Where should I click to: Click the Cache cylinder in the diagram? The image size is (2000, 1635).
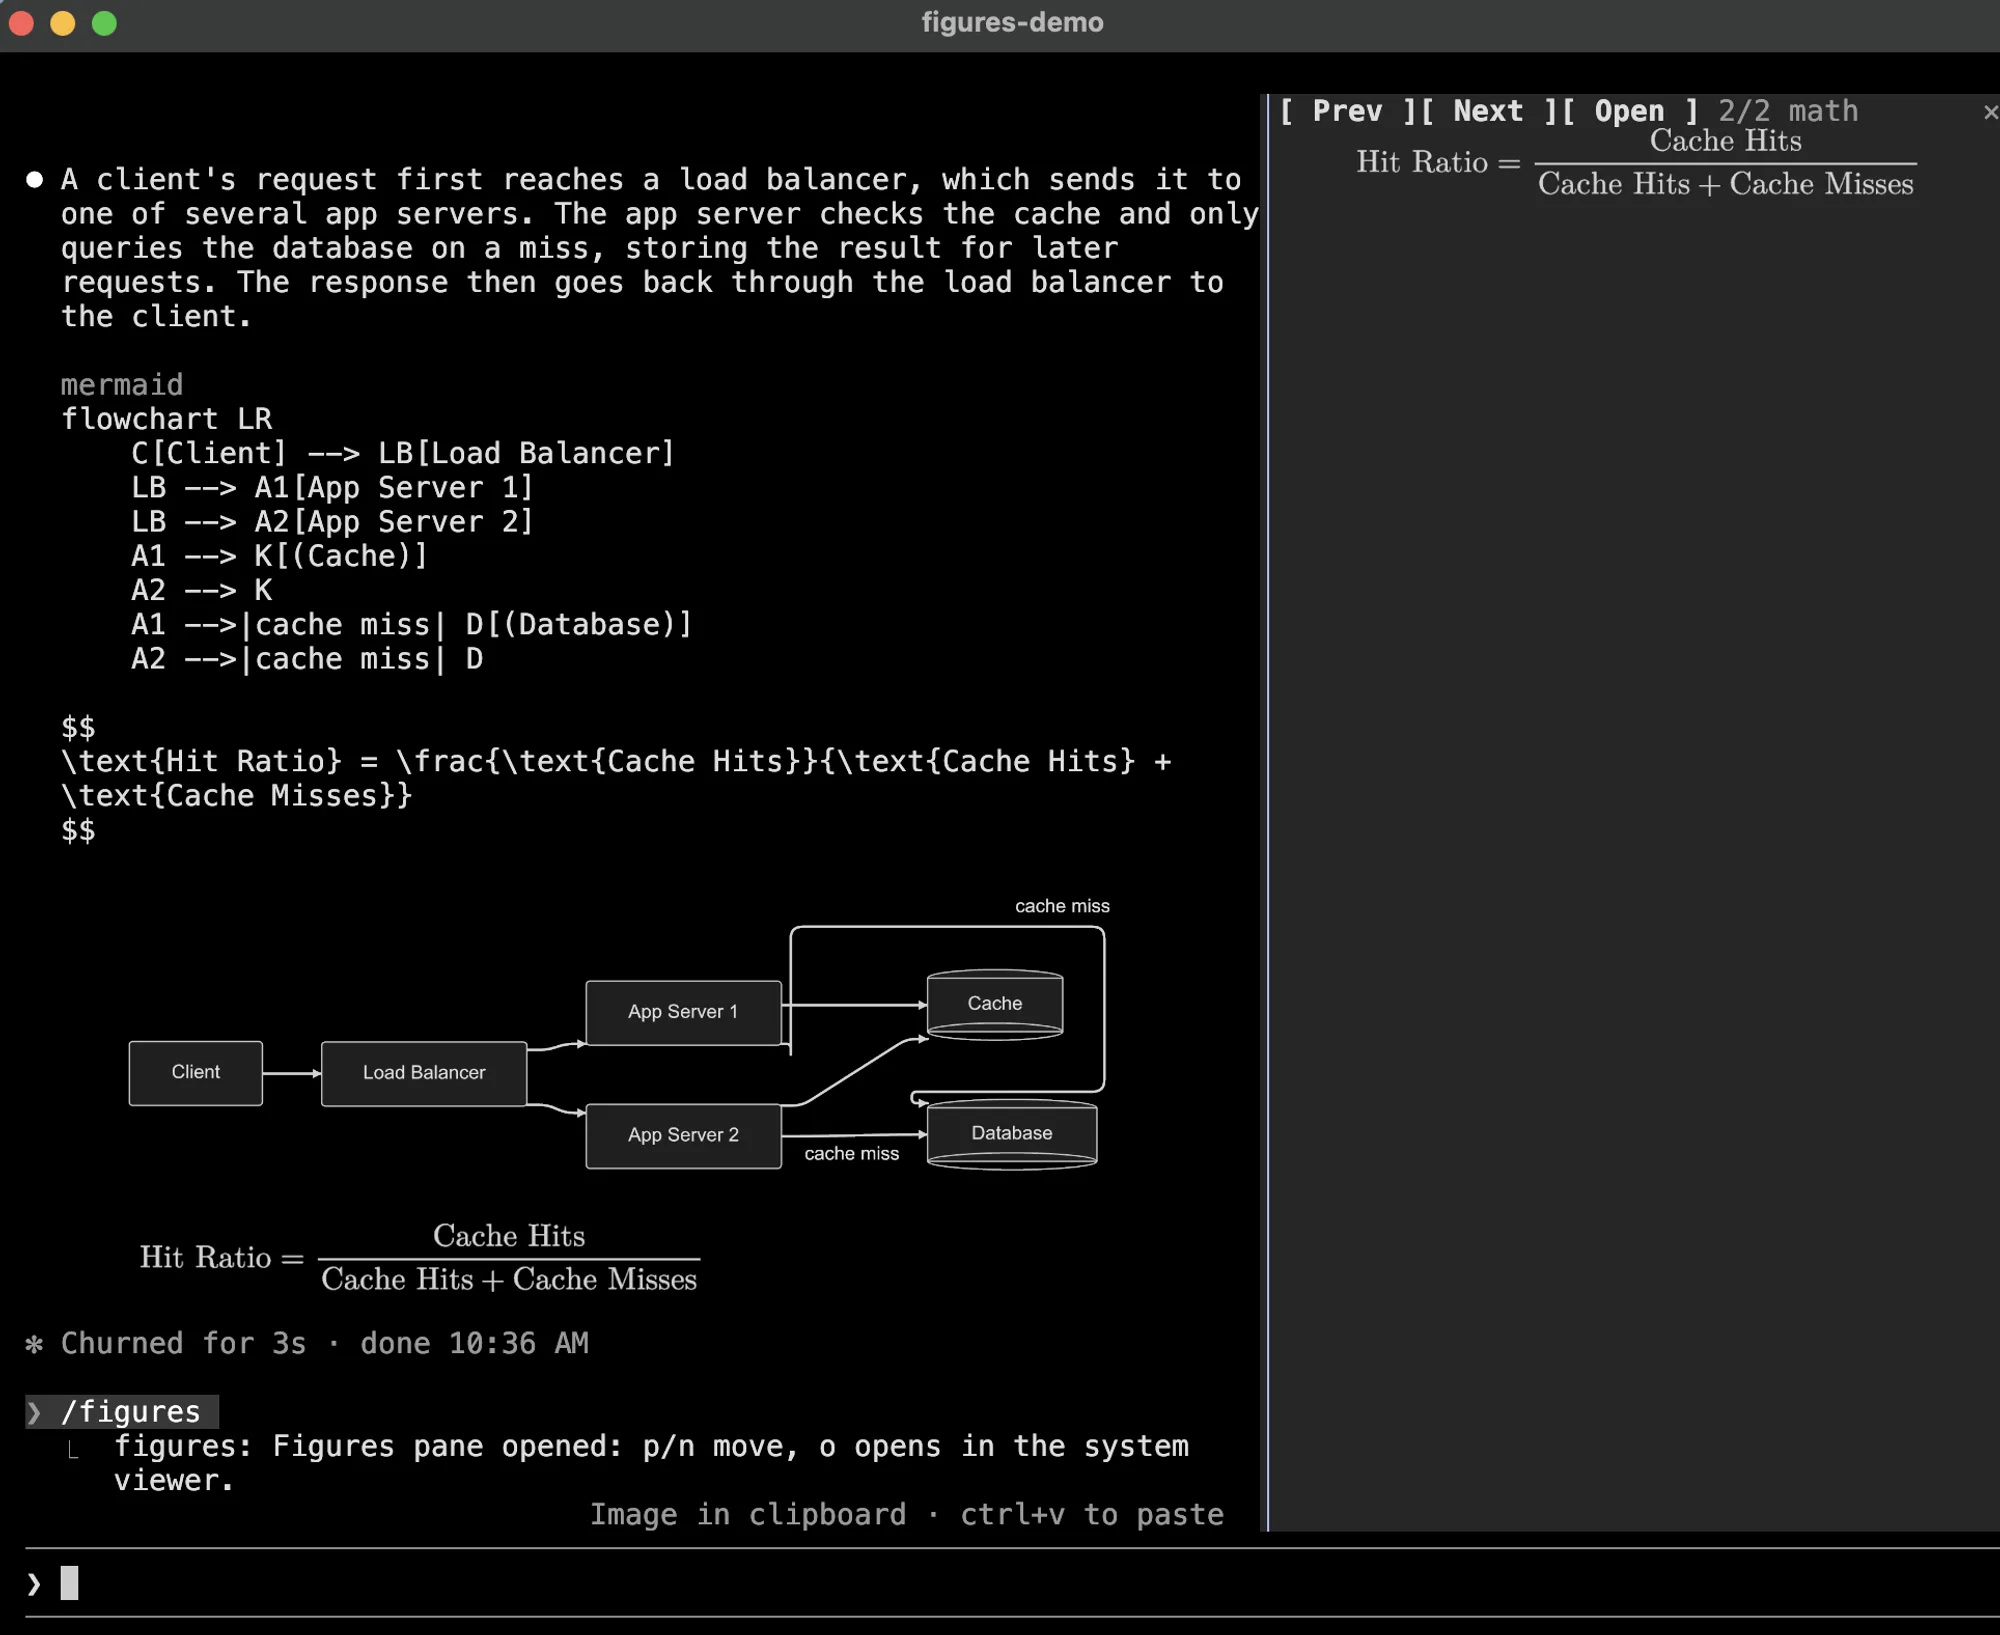click(995, 1004)
